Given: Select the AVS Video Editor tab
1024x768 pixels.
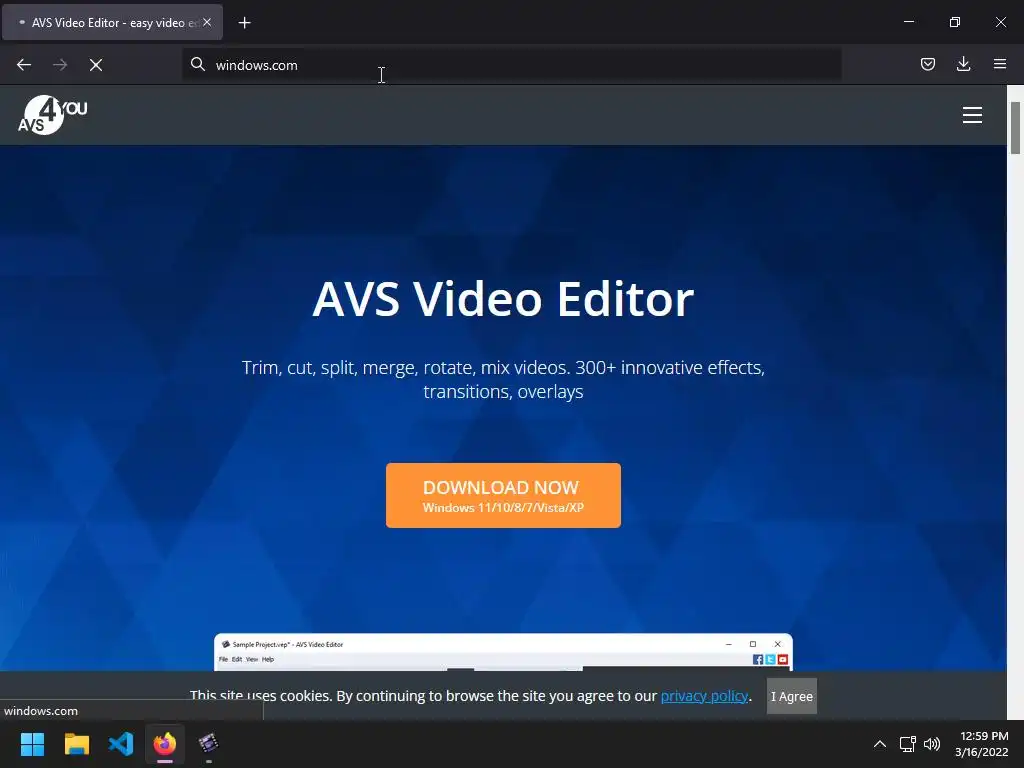Looking at the screenshot, I should click(112, 22).
